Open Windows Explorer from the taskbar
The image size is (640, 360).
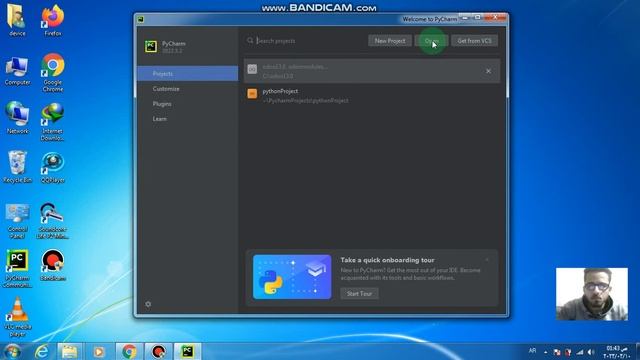click(69, 351)
